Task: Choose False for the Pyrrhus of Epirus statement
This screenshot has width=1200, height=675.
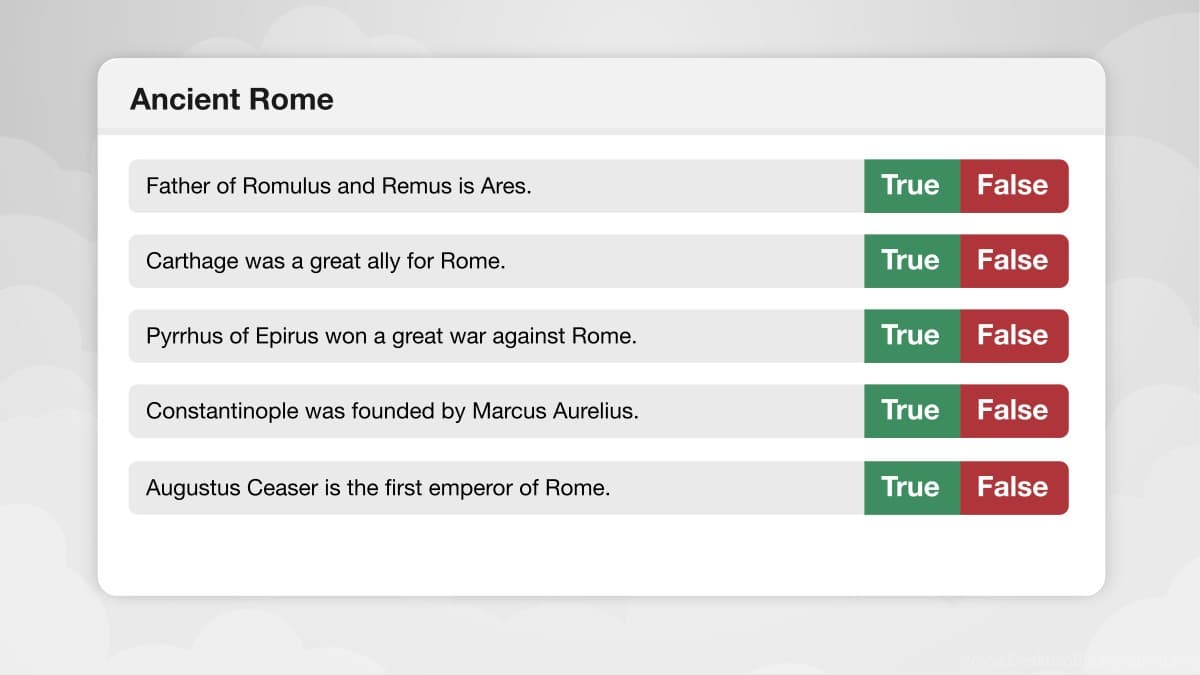Action: pos(1014,336)
